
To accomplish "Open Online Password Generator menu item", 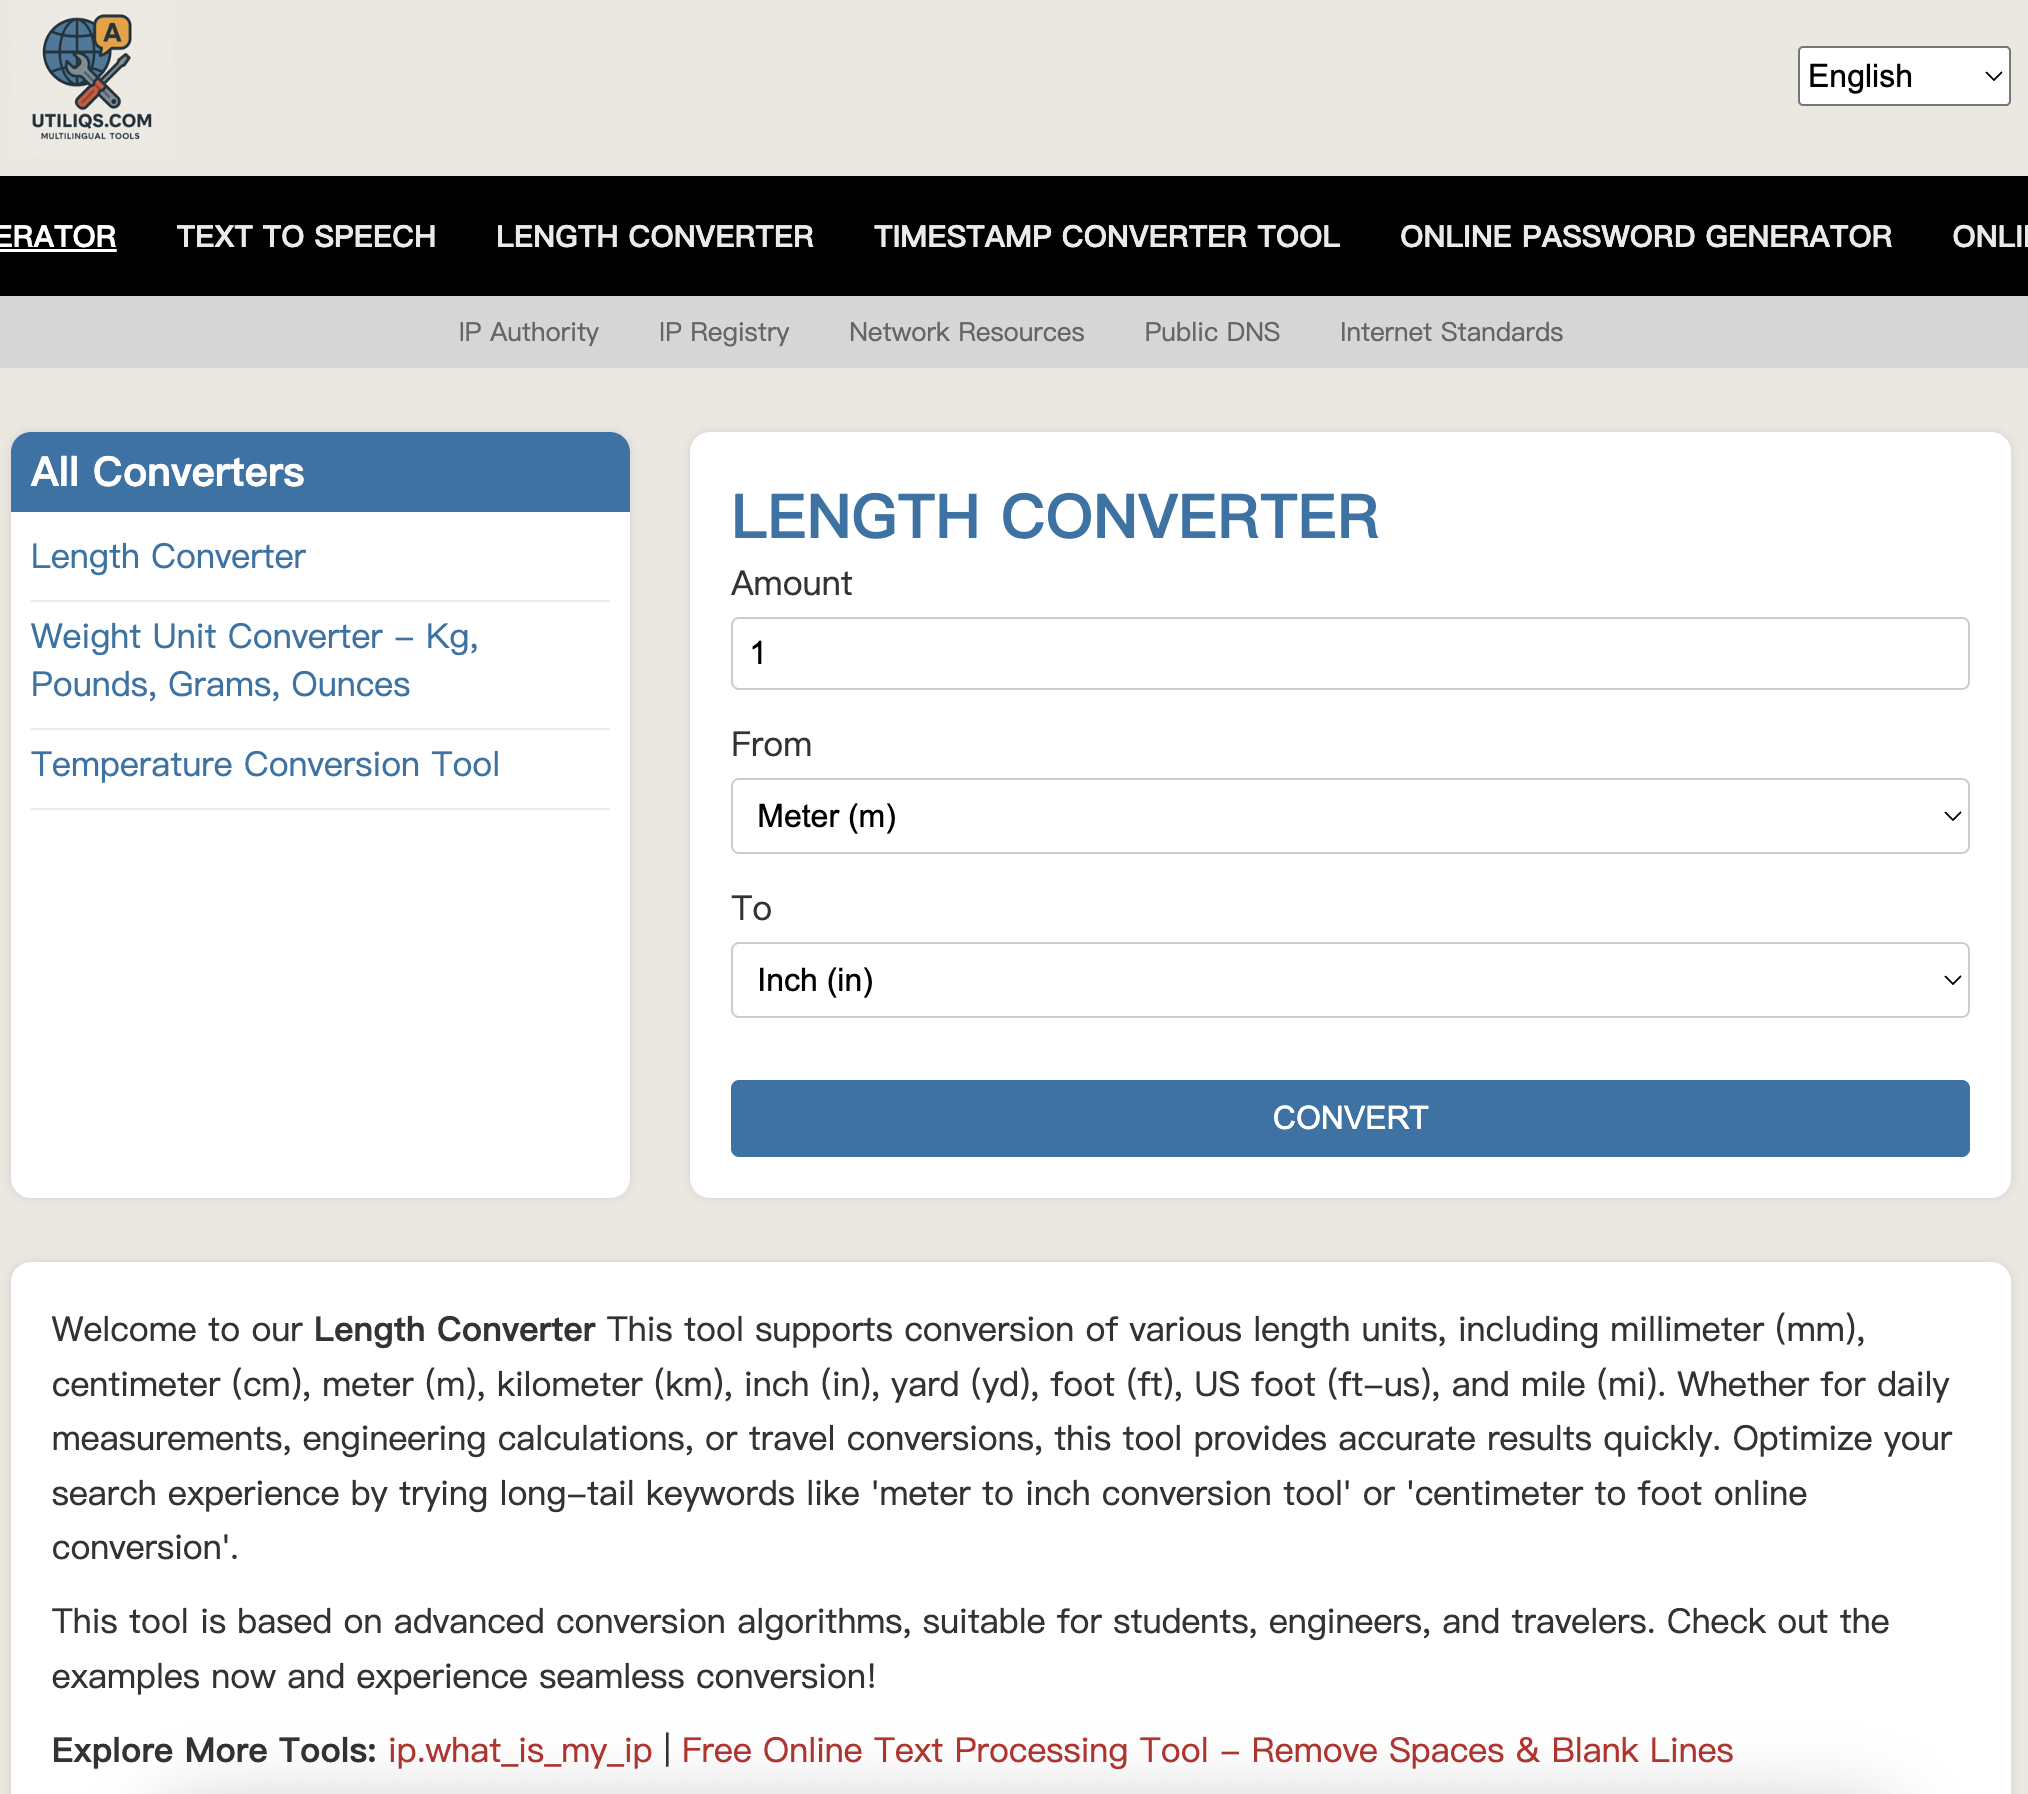I will click(x=1646, y=236).
